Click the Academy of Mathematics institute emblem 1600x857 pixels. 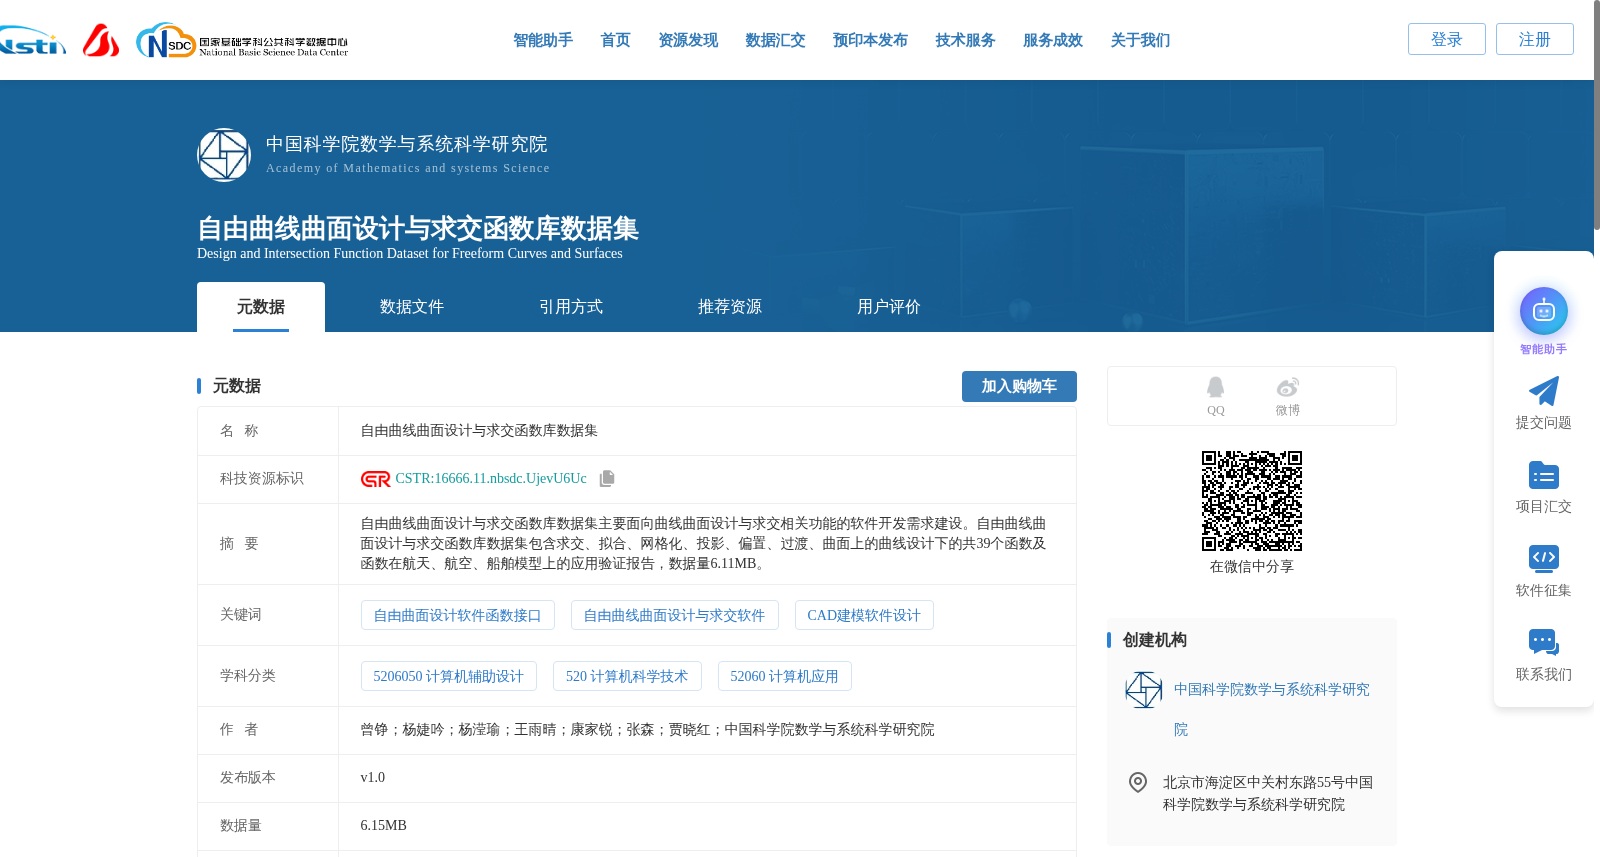tap(224, 155)
